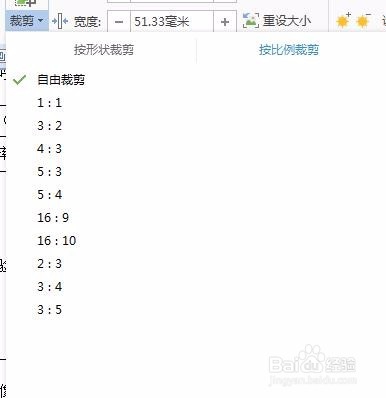Choose the 5 : 3 crop ratio

pos(49,172)
